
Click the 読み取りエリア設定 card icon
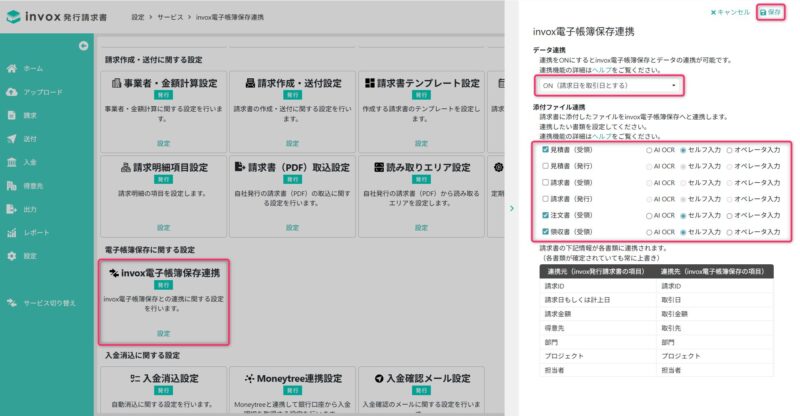pos(379,167)
